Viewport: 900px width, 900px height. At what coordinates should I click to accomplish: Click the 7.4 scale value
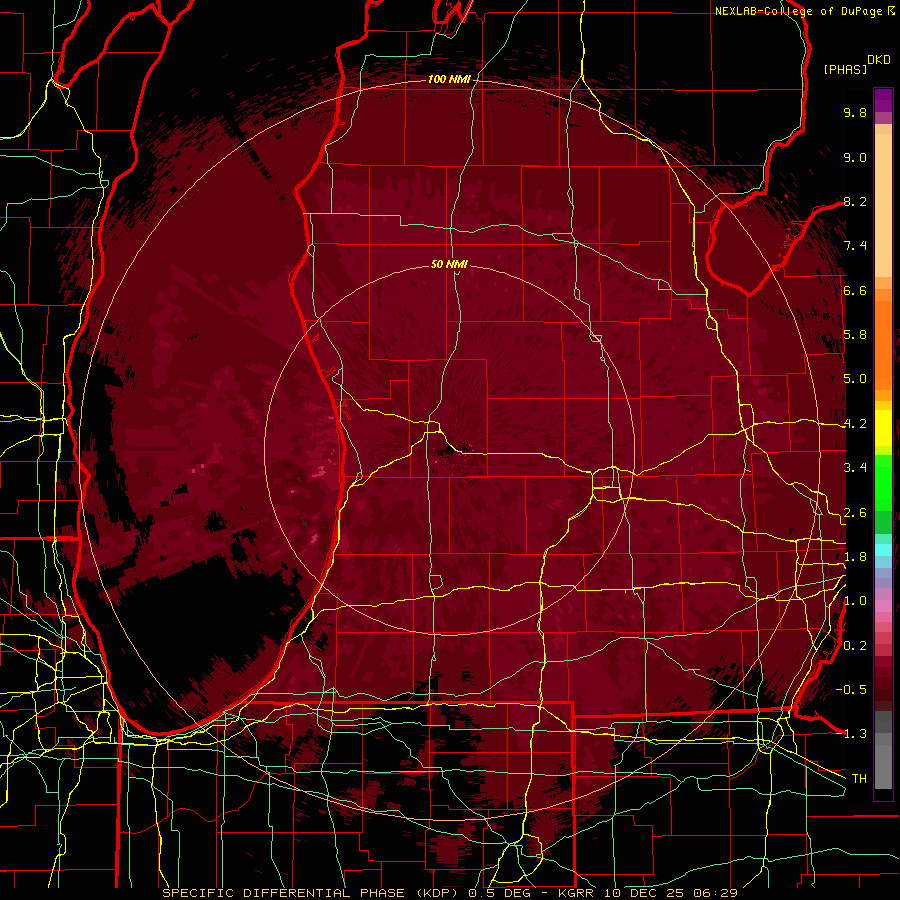[855, 246]
